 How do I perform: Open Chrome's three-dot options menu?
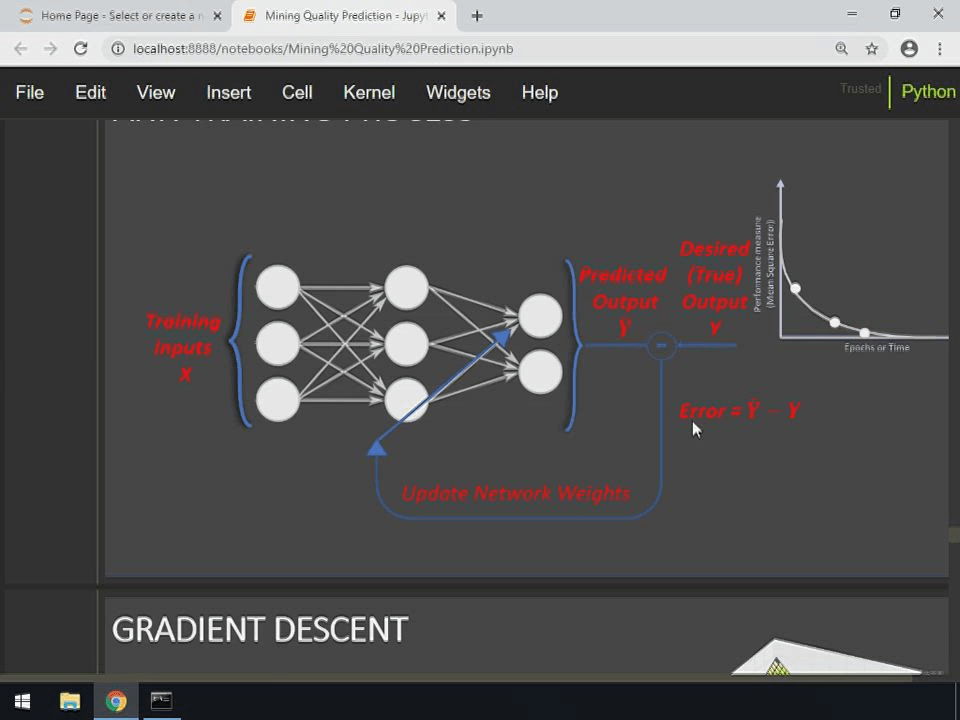click(x=940, y=48)
